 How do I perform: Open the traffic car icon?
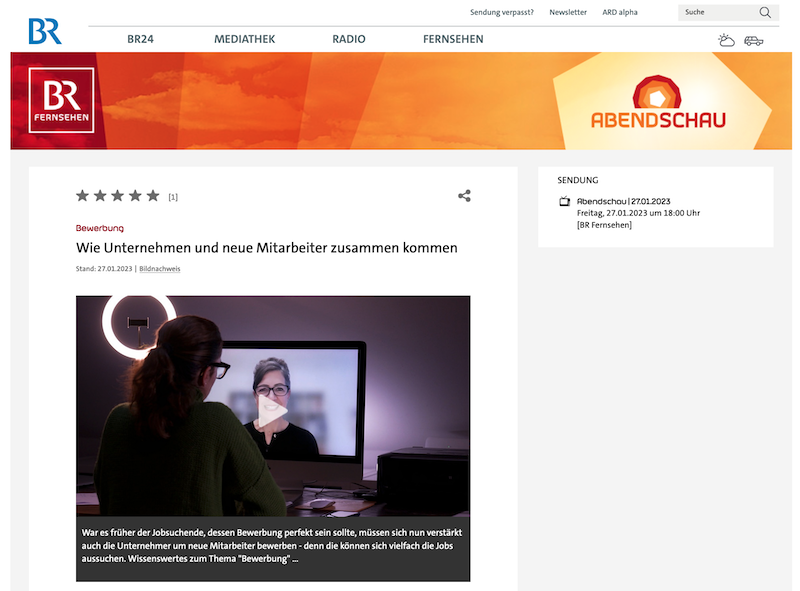(x=754, y=41)
